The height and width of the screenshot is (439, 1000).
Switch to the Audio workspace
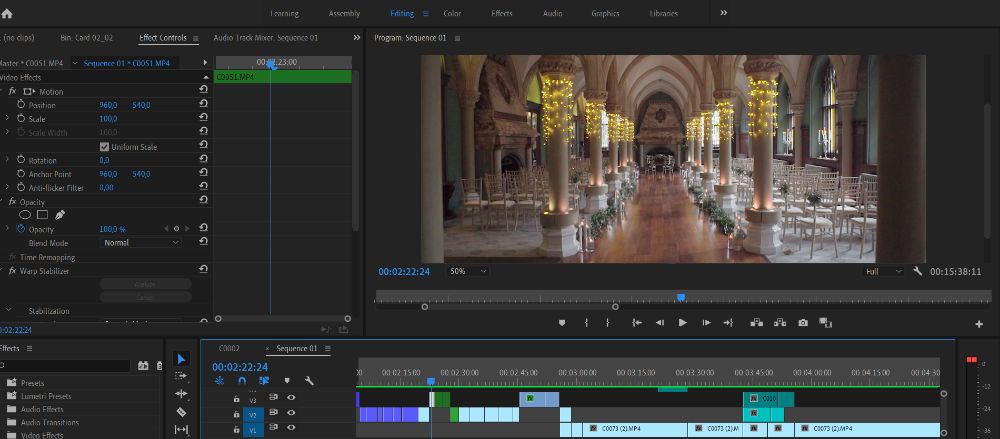(x=552, y=13)
